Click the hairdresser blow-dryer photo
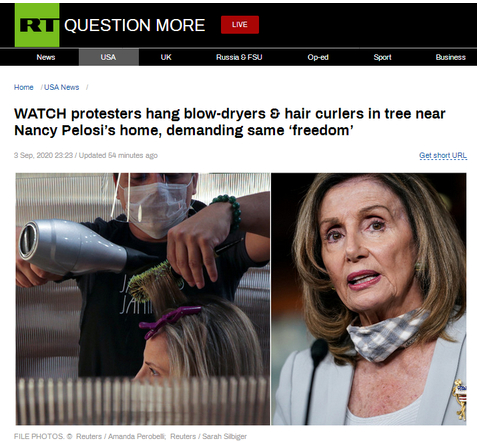This screenshot has height=442, width=477. (x=143, y=299)
